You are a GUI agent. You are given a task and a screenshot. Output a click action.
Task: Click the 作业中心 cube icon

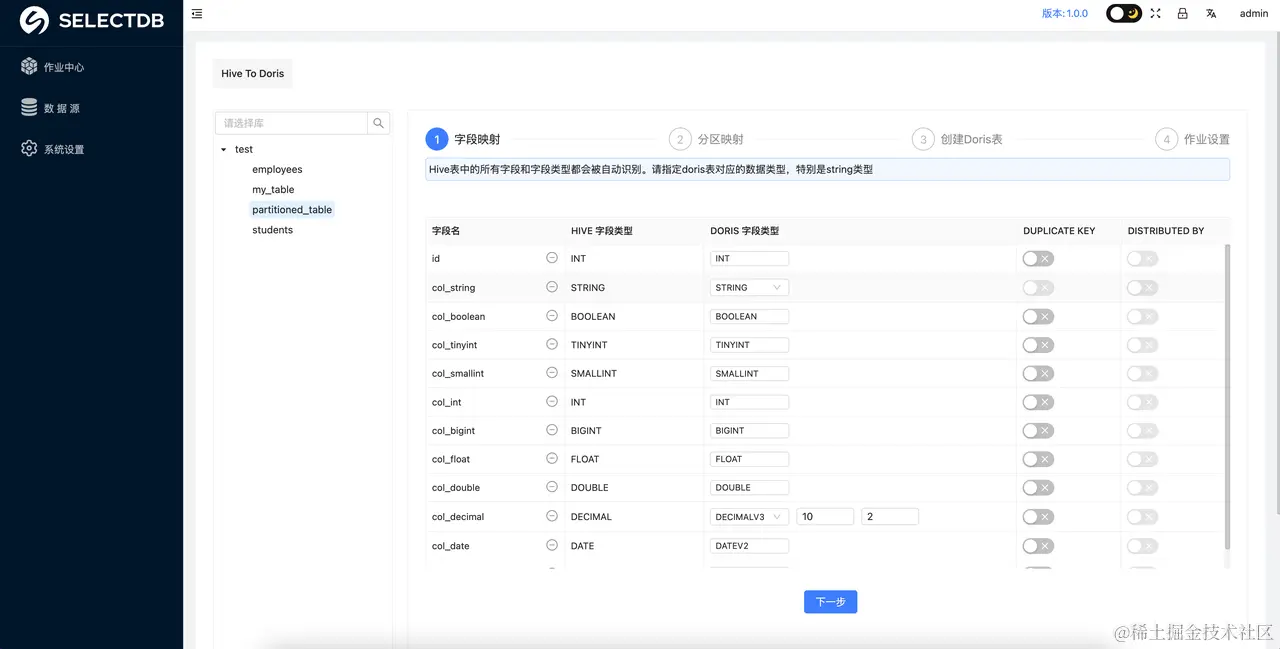coord(29,67)
